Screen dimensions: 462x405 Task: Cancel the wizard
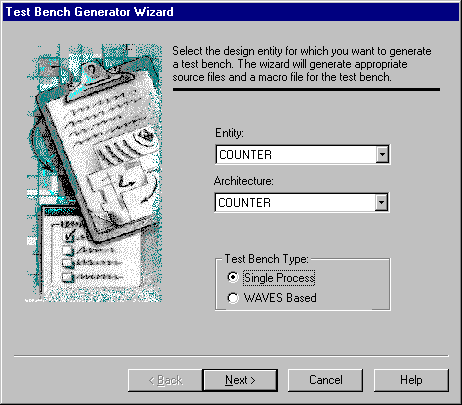(326, 380)
